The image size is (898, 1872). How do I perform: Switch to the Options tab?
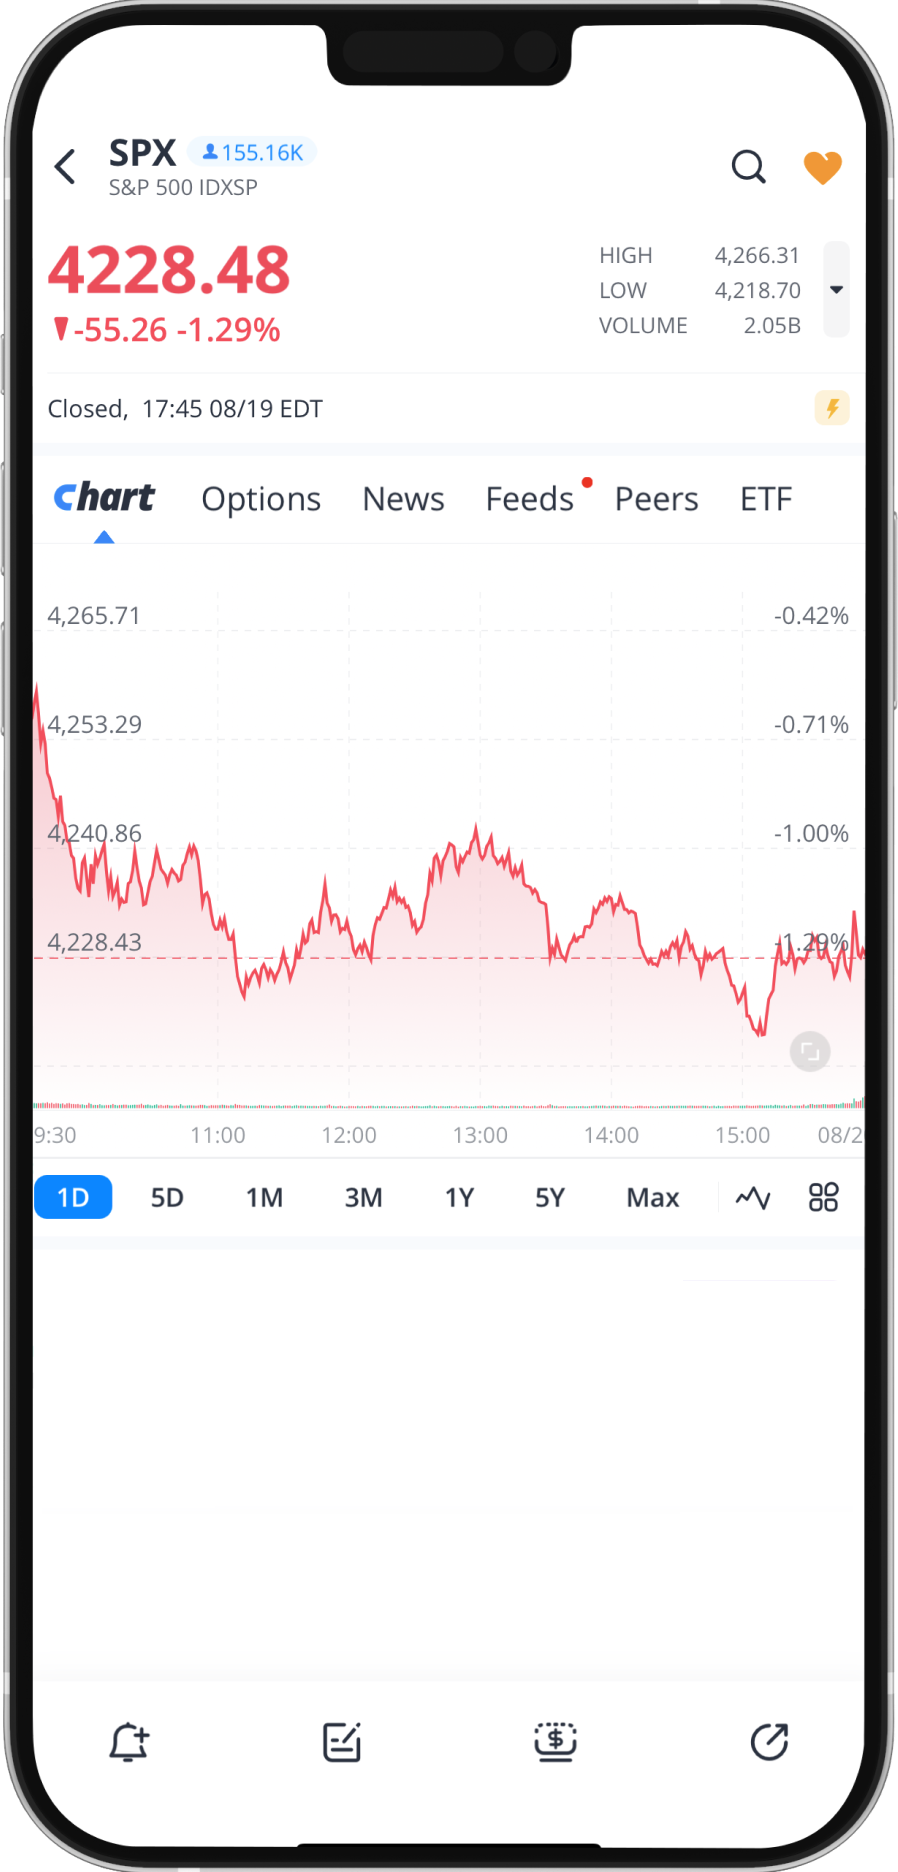[x=261, y=499]
